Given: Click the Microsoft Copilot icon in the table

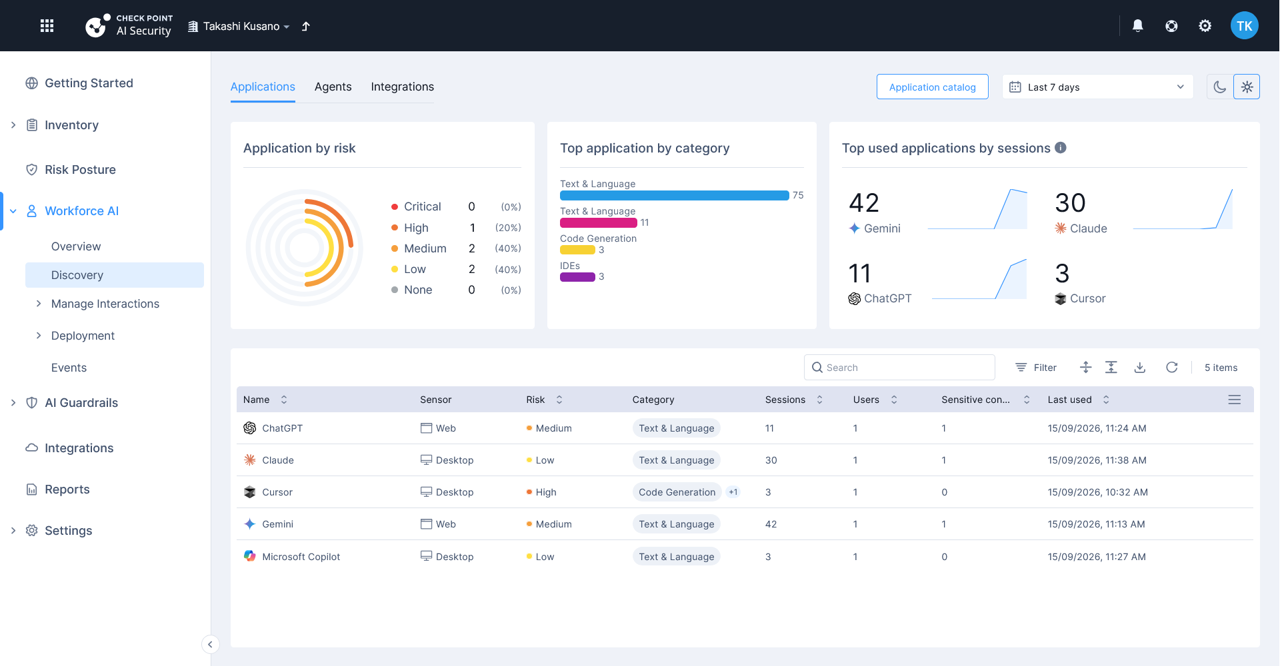Looking at the screenshot, I should 250,556.
